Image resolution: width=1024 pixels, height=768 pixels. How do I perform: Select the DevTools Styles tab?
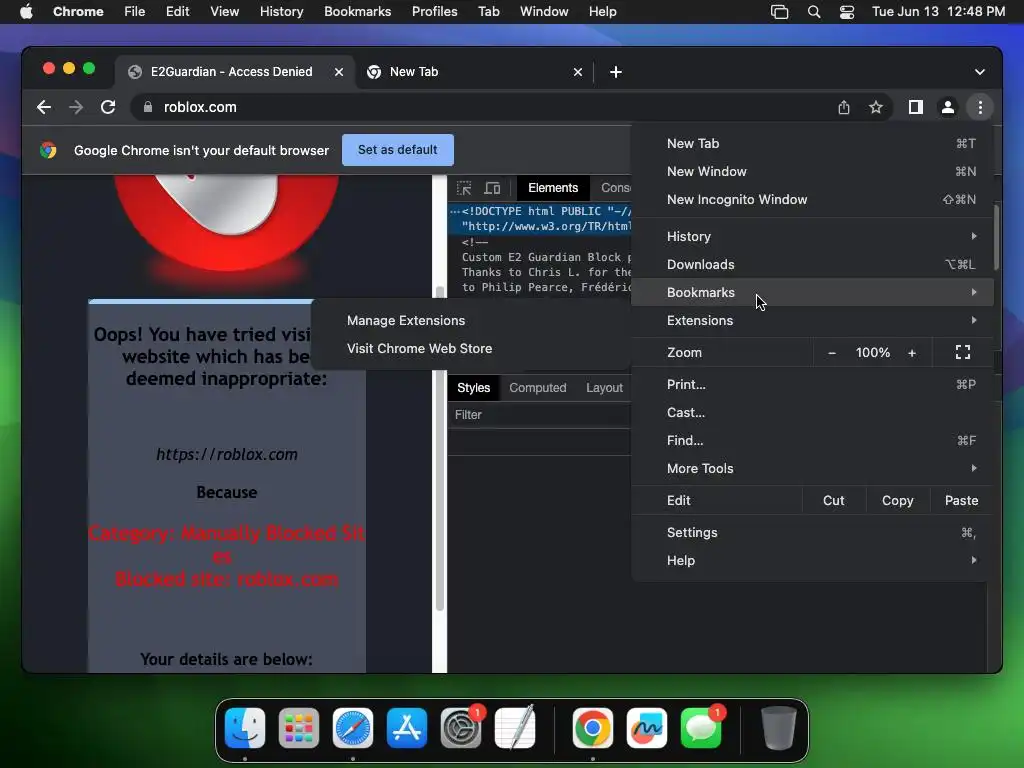(x=473, y=388)
